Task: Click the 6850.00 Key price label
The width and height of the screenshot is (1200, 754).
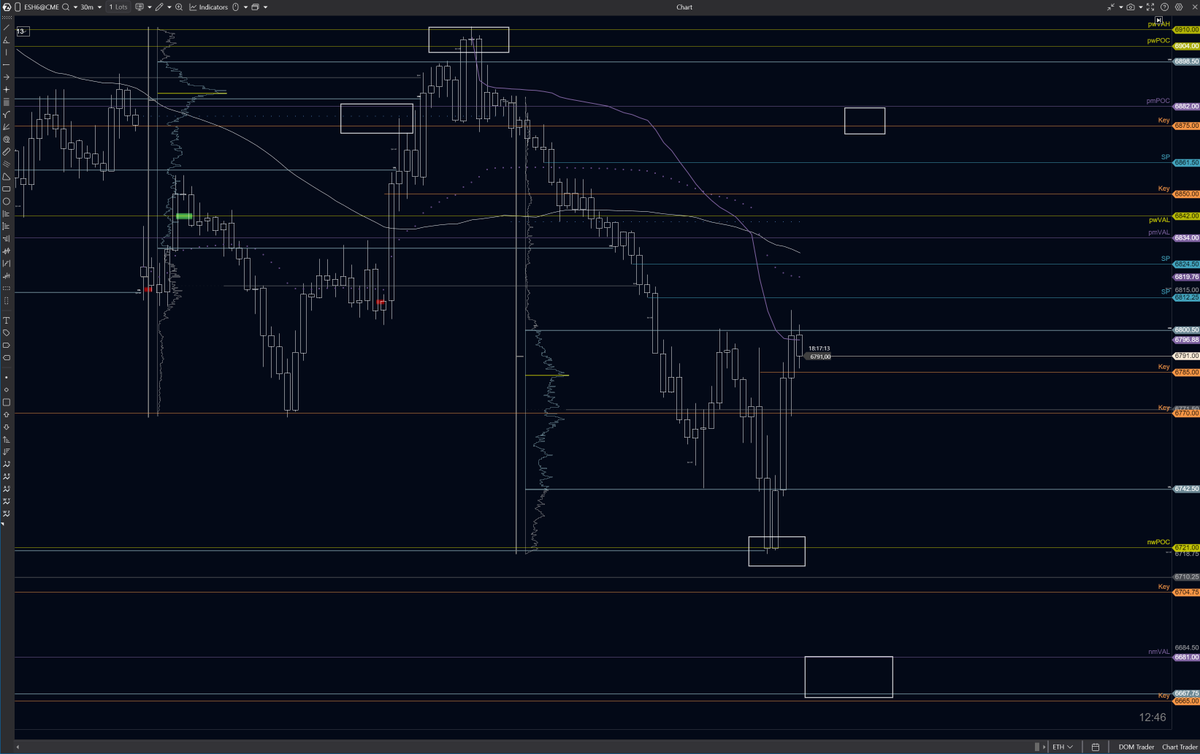Action: (1186, 193)
